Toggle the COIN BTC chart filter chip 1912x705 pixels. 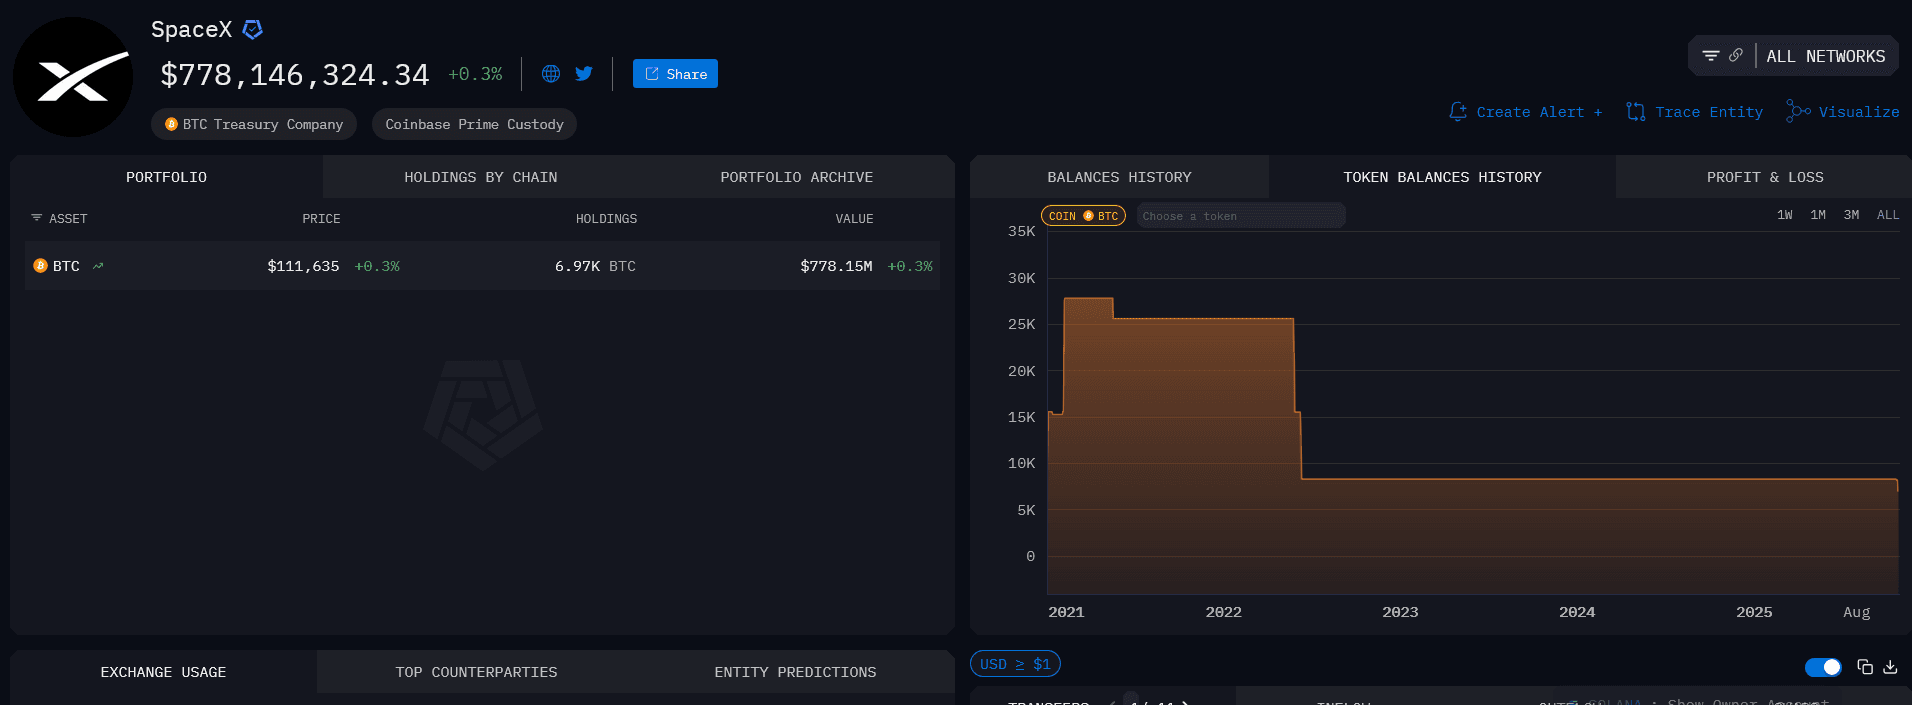click(1083, 216)
